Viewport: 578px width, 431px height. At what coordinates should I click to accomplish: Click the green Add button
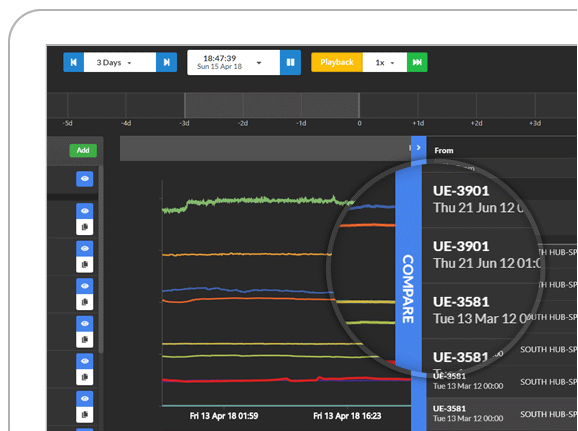pyautogui.click(x=83, y=150)
